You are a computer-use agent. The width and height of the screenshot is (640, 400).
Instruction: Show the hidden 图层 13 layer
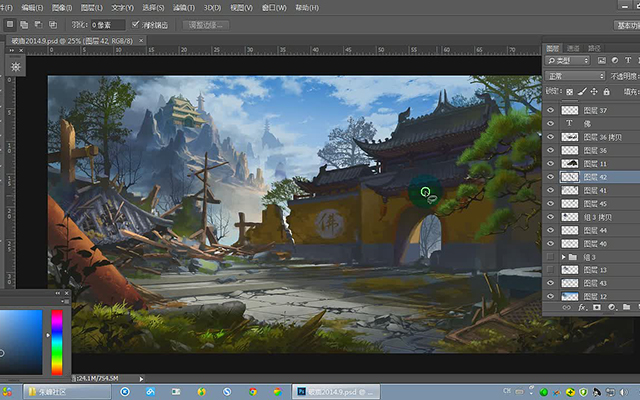pos(551,269)
